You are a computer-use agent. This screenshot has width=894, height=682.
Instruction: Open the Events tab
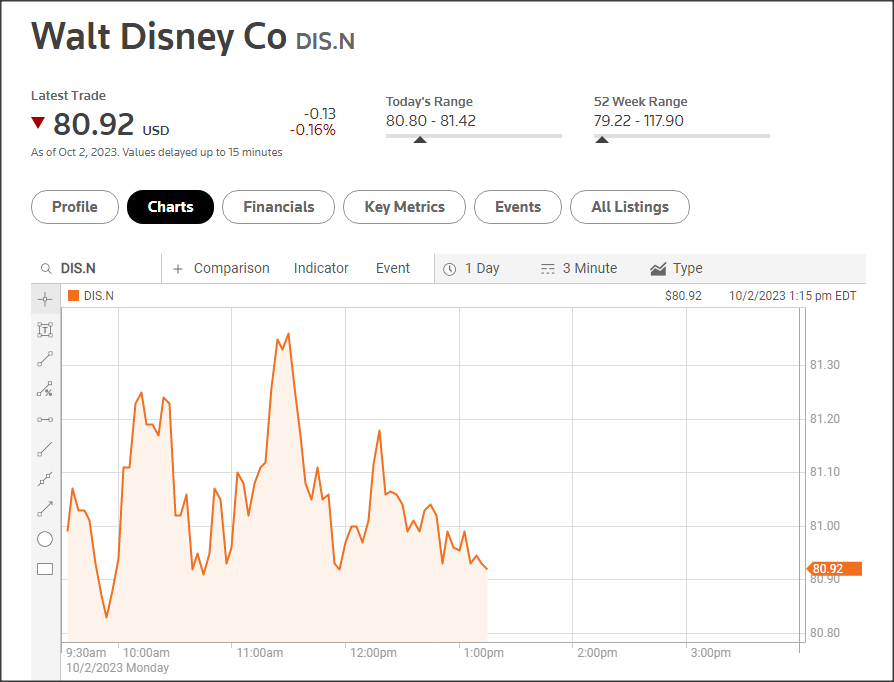tap(518, 207)
